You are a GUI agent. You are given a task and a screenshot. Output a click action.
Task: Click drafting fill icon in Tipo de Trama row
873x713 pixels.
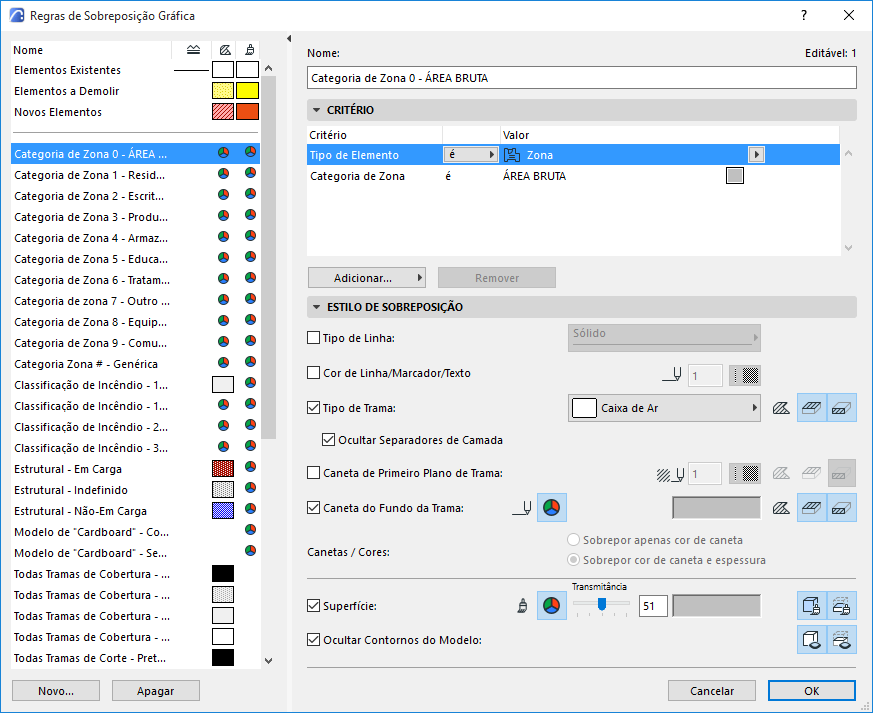pos(781,409)
